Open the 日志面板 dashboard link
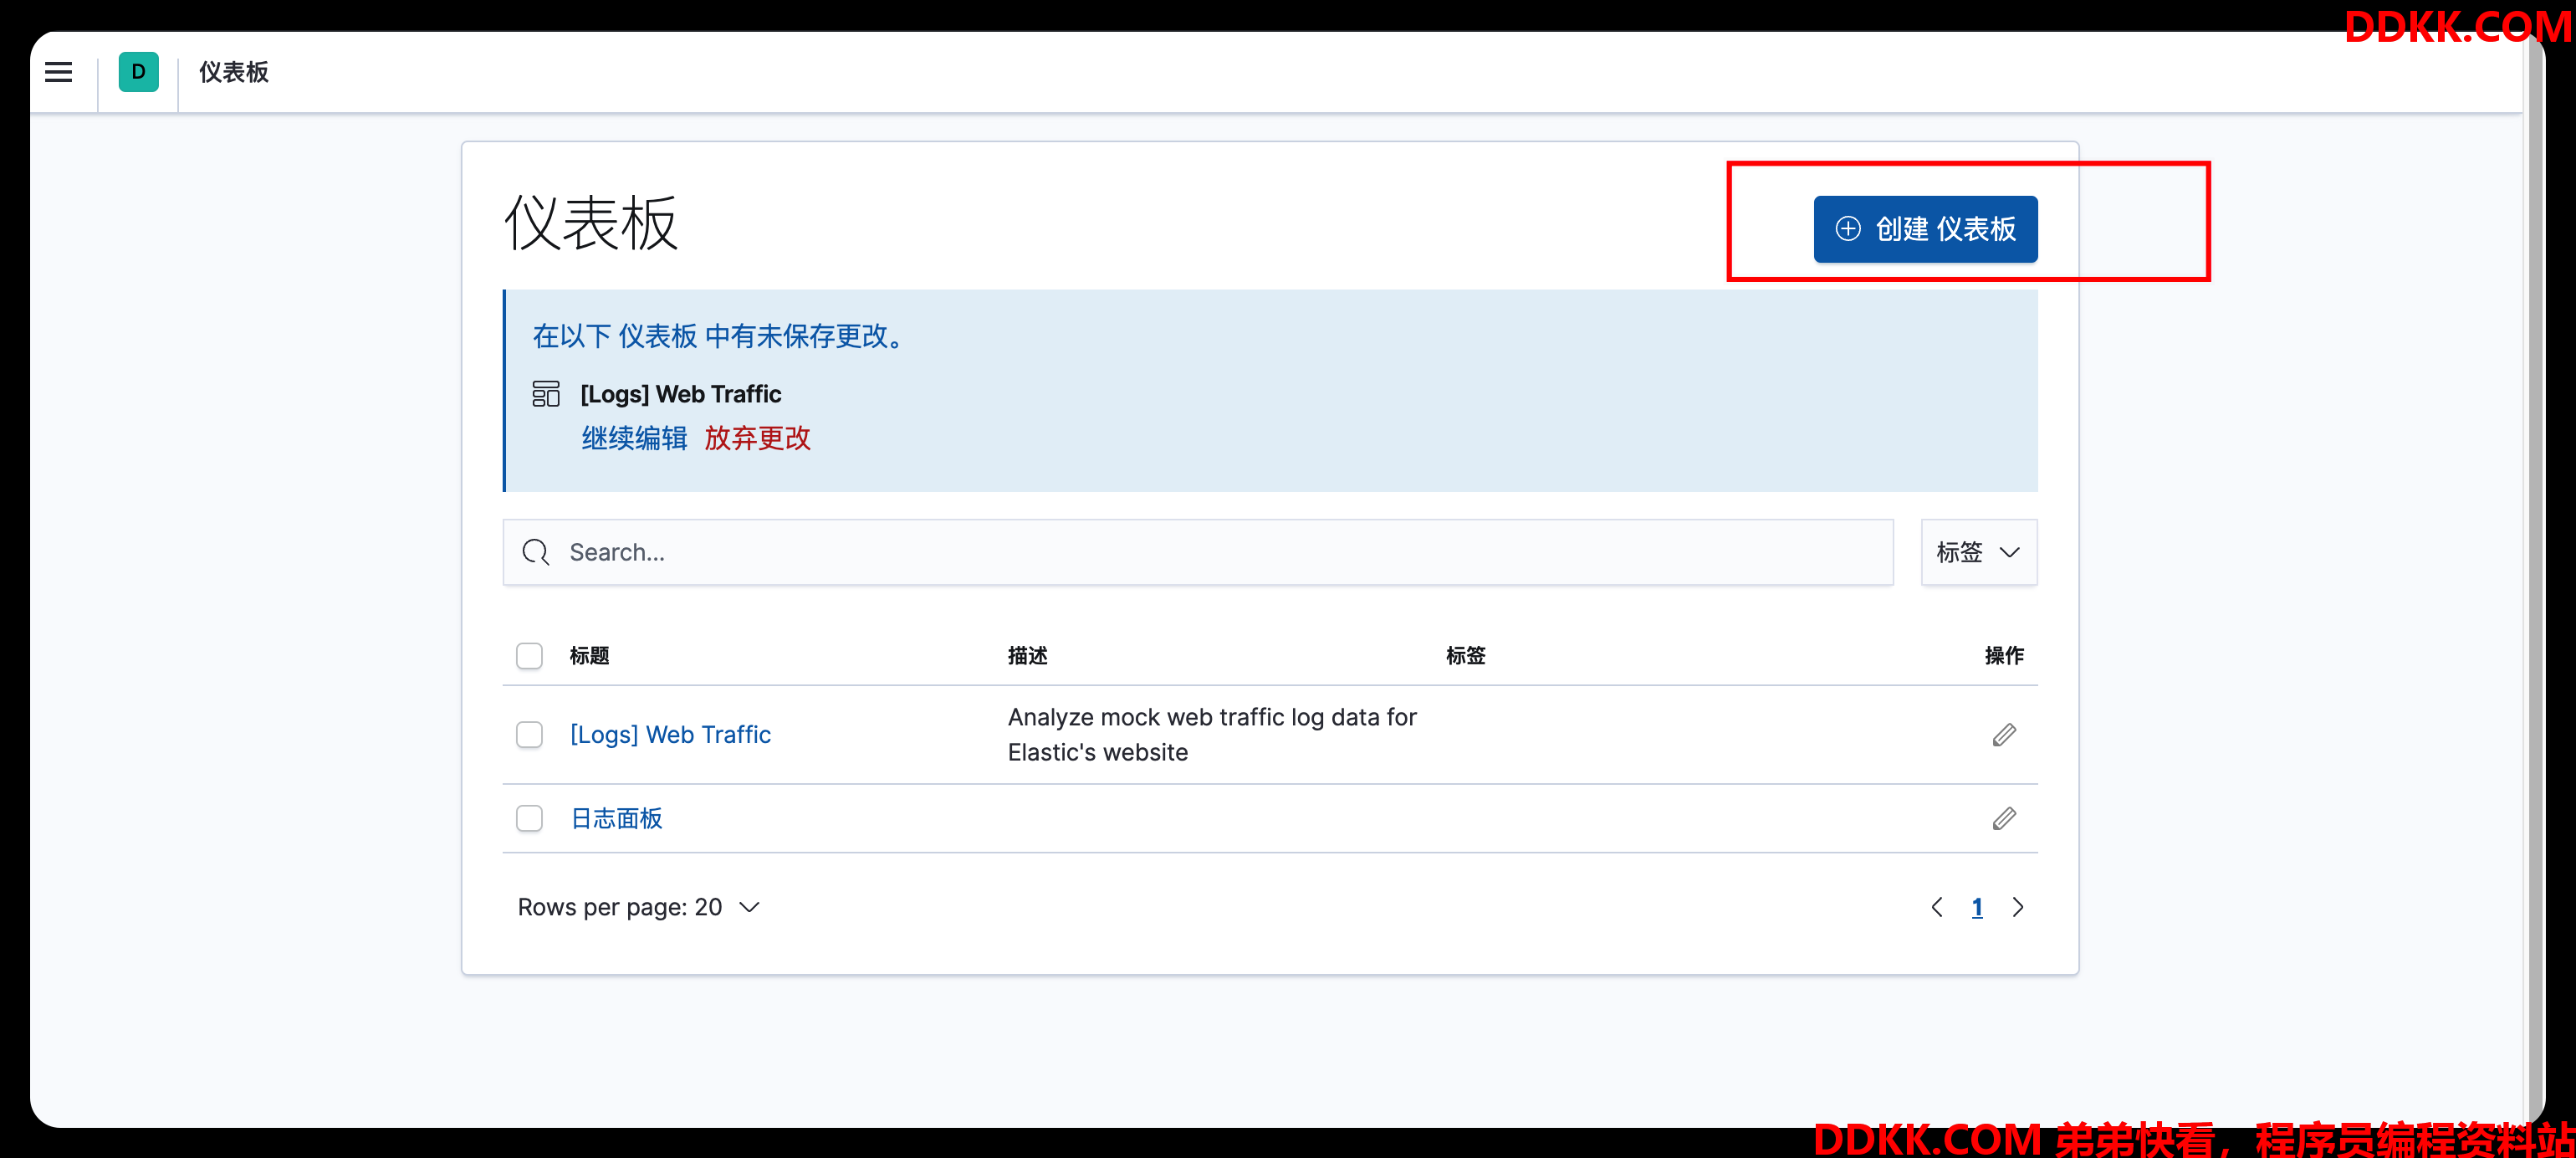2576x1158 pixels. 616,819
